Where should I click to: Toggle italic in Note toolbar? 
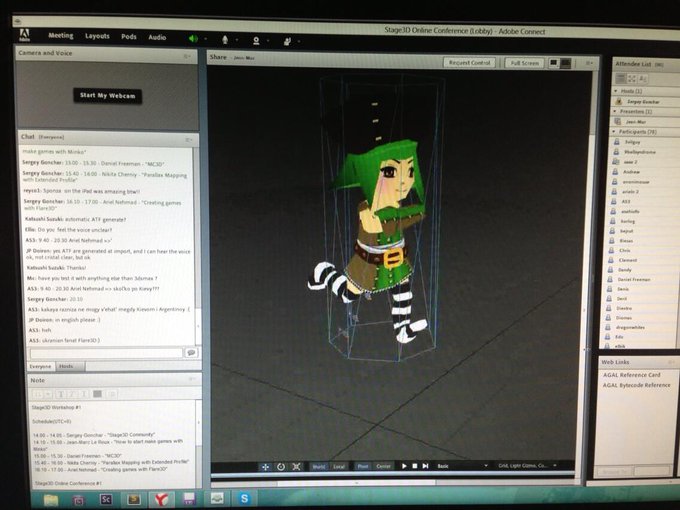72,394
